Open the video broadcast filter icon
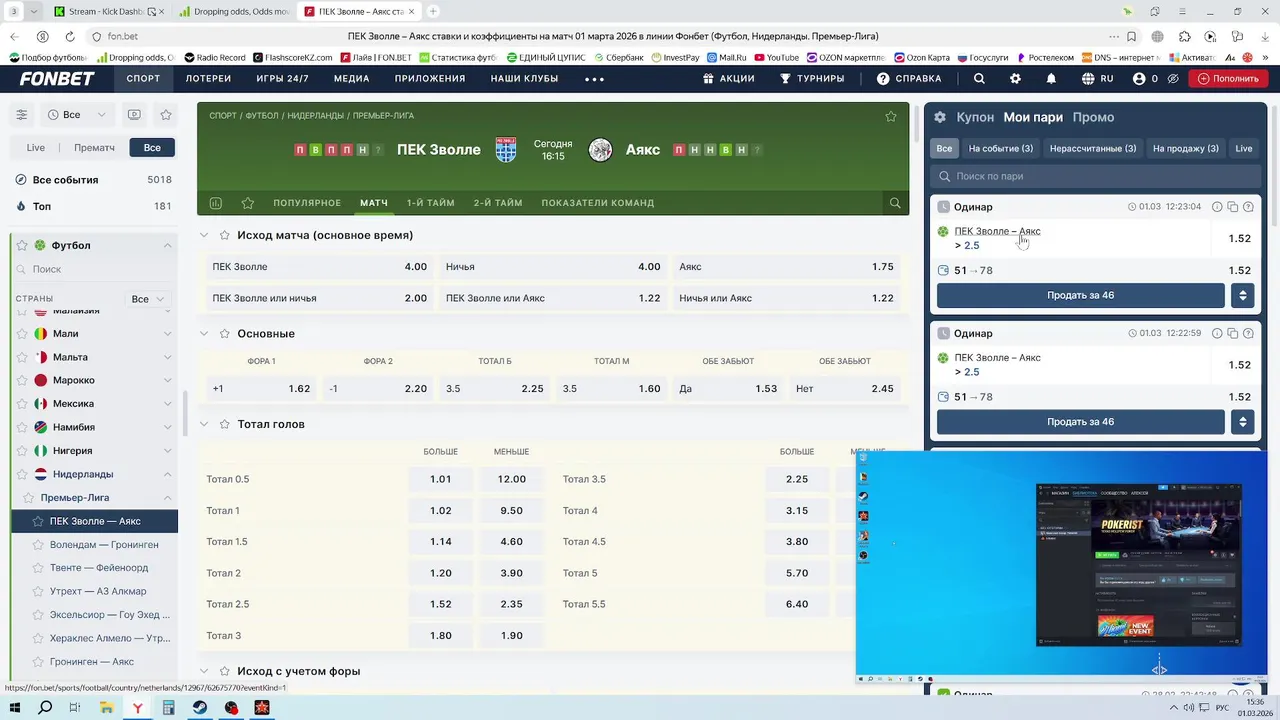 (134, 115)
